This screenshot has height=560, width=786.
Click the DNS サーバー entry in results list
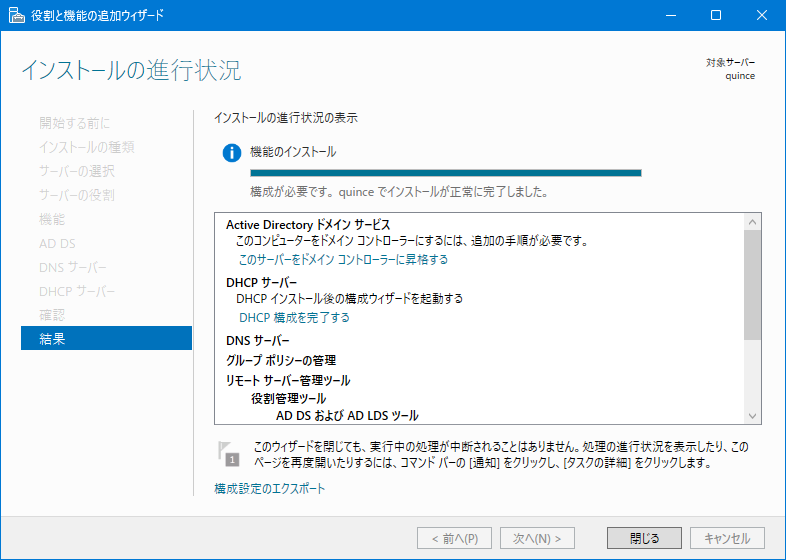pyautogui.click(x=258, y=341)
